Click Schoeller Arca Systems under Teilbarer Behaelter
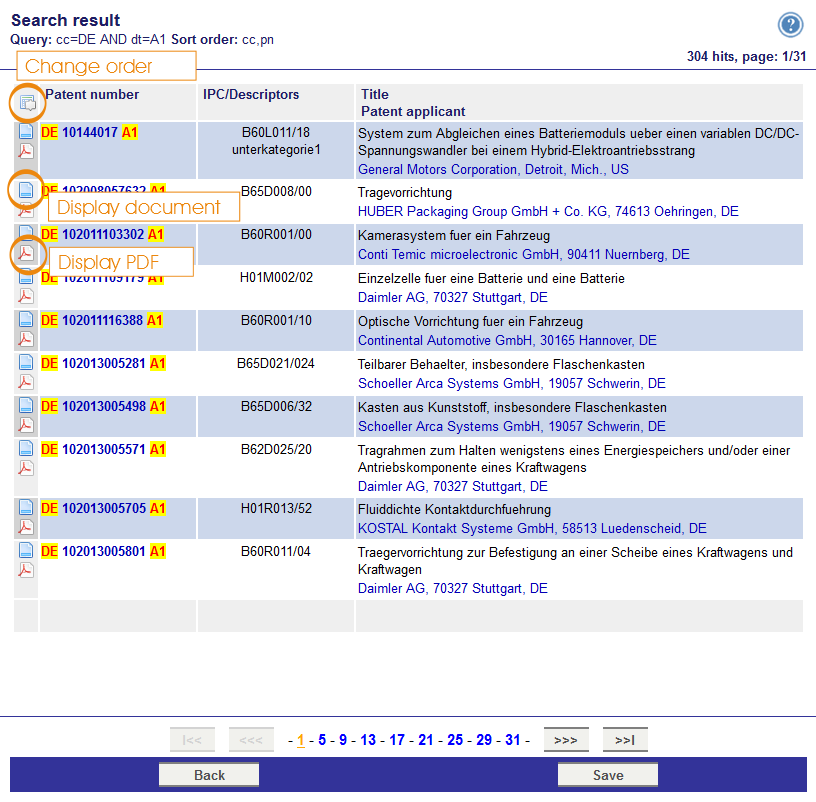816x802 pixels. (512, 384)
